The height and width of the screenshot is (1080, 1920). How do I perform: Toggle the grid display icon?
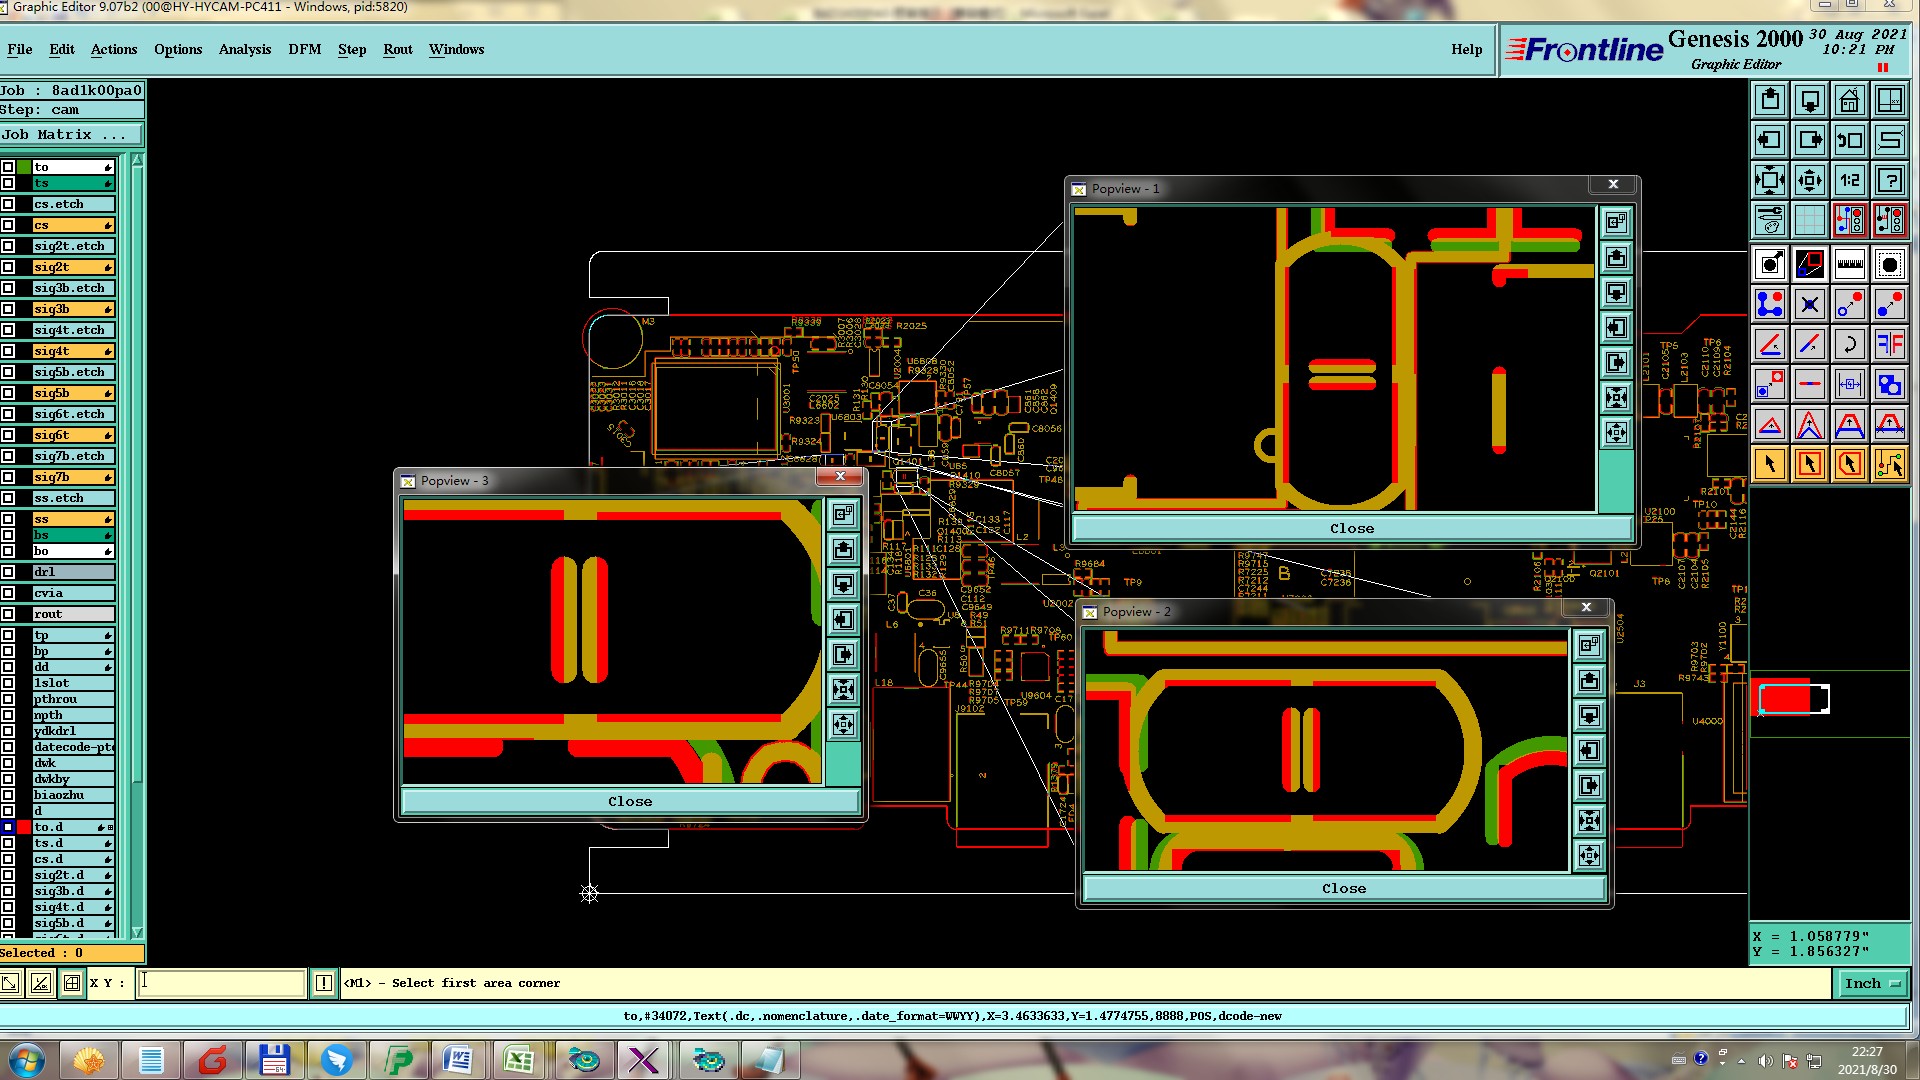1809,219
